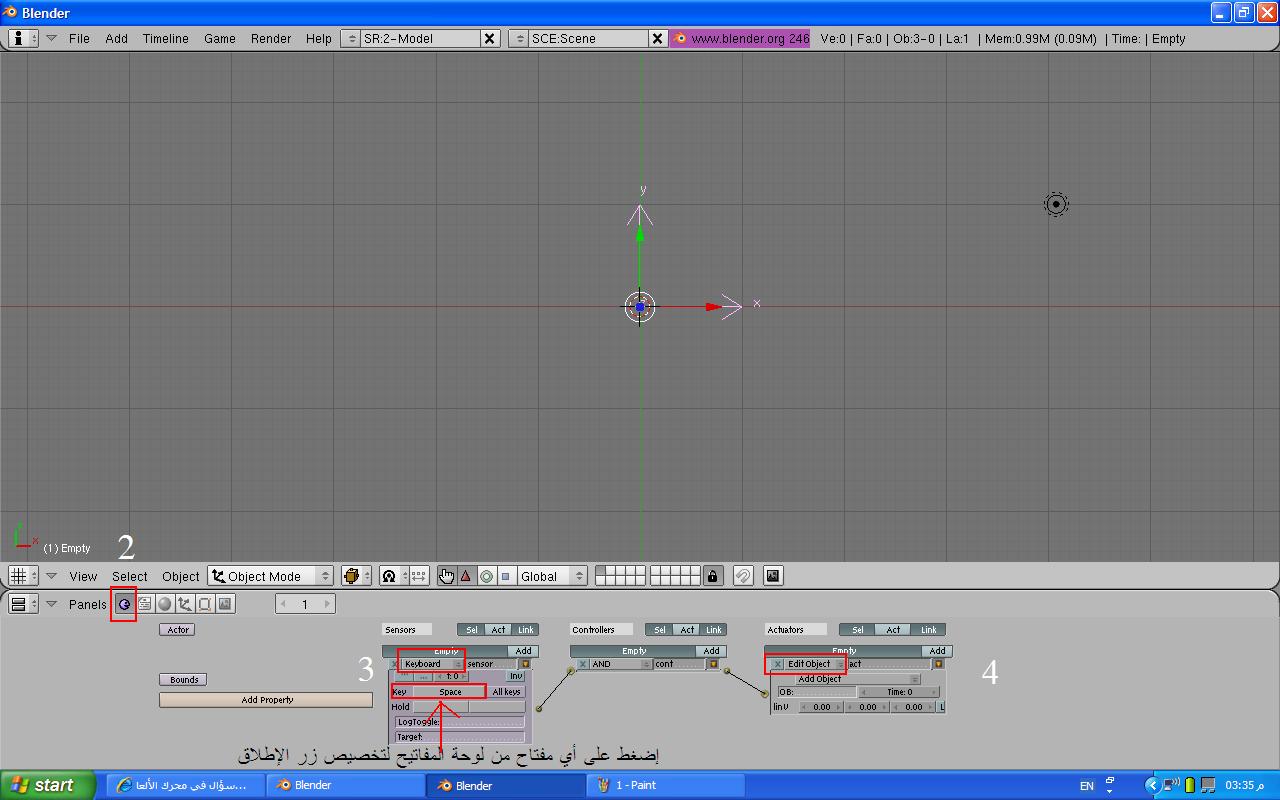Click the proportional edit icon next to padlock
This screenshot has width=1280, height=800.
click(x=742, y=576)
